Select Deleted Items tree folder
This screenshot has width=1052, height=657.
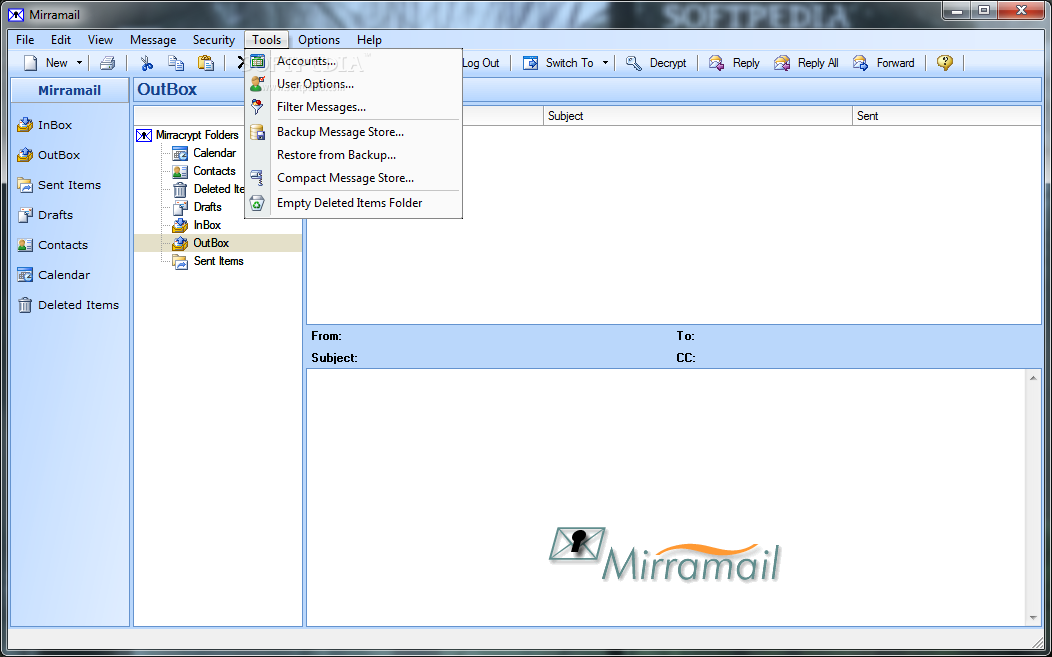(x=219, y=189)
